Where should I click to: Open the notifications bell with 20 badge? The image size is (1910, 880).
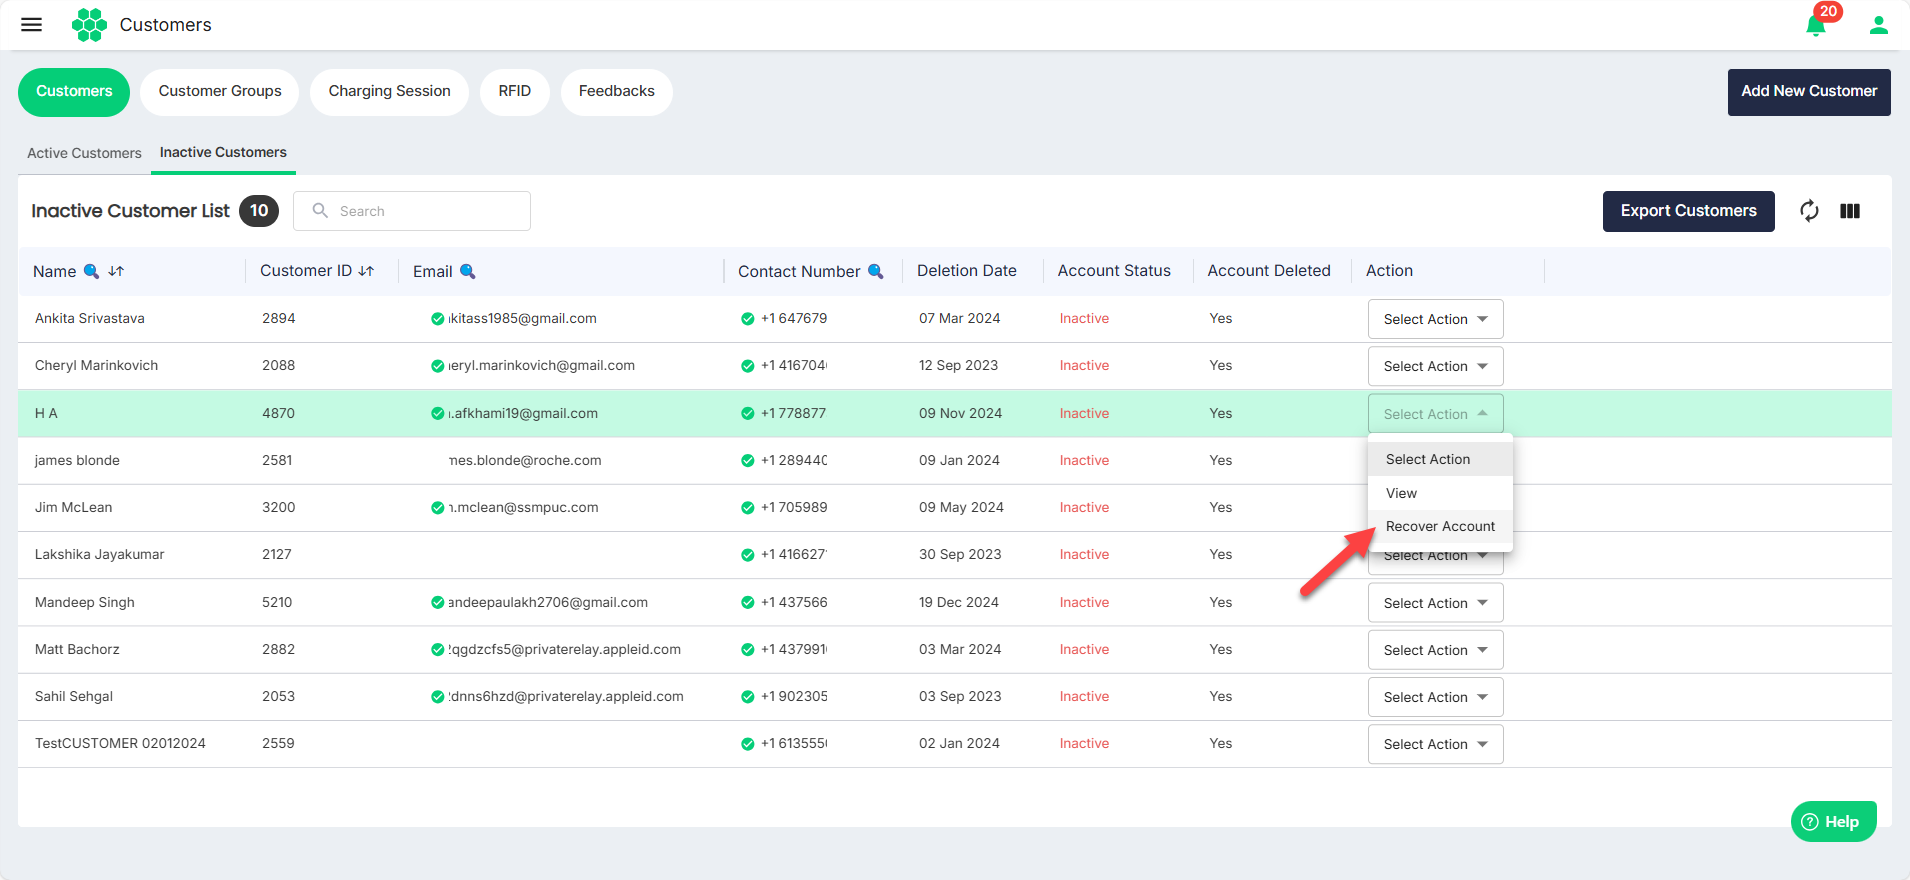point(1817,25)
